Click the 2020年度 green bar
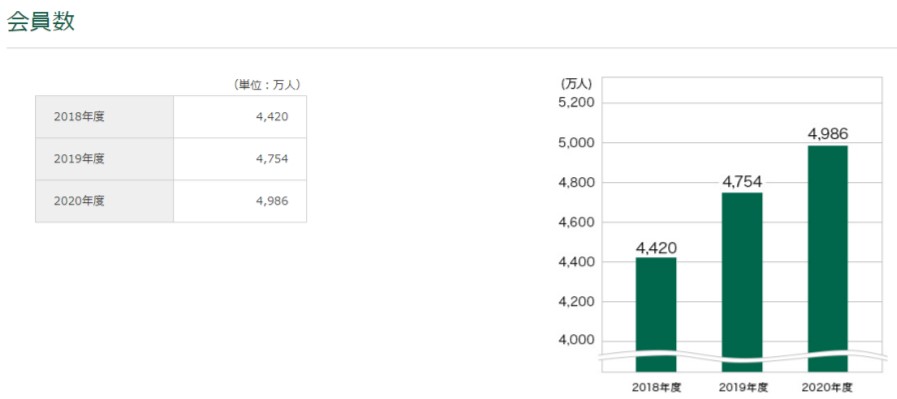 coord(828,258)
